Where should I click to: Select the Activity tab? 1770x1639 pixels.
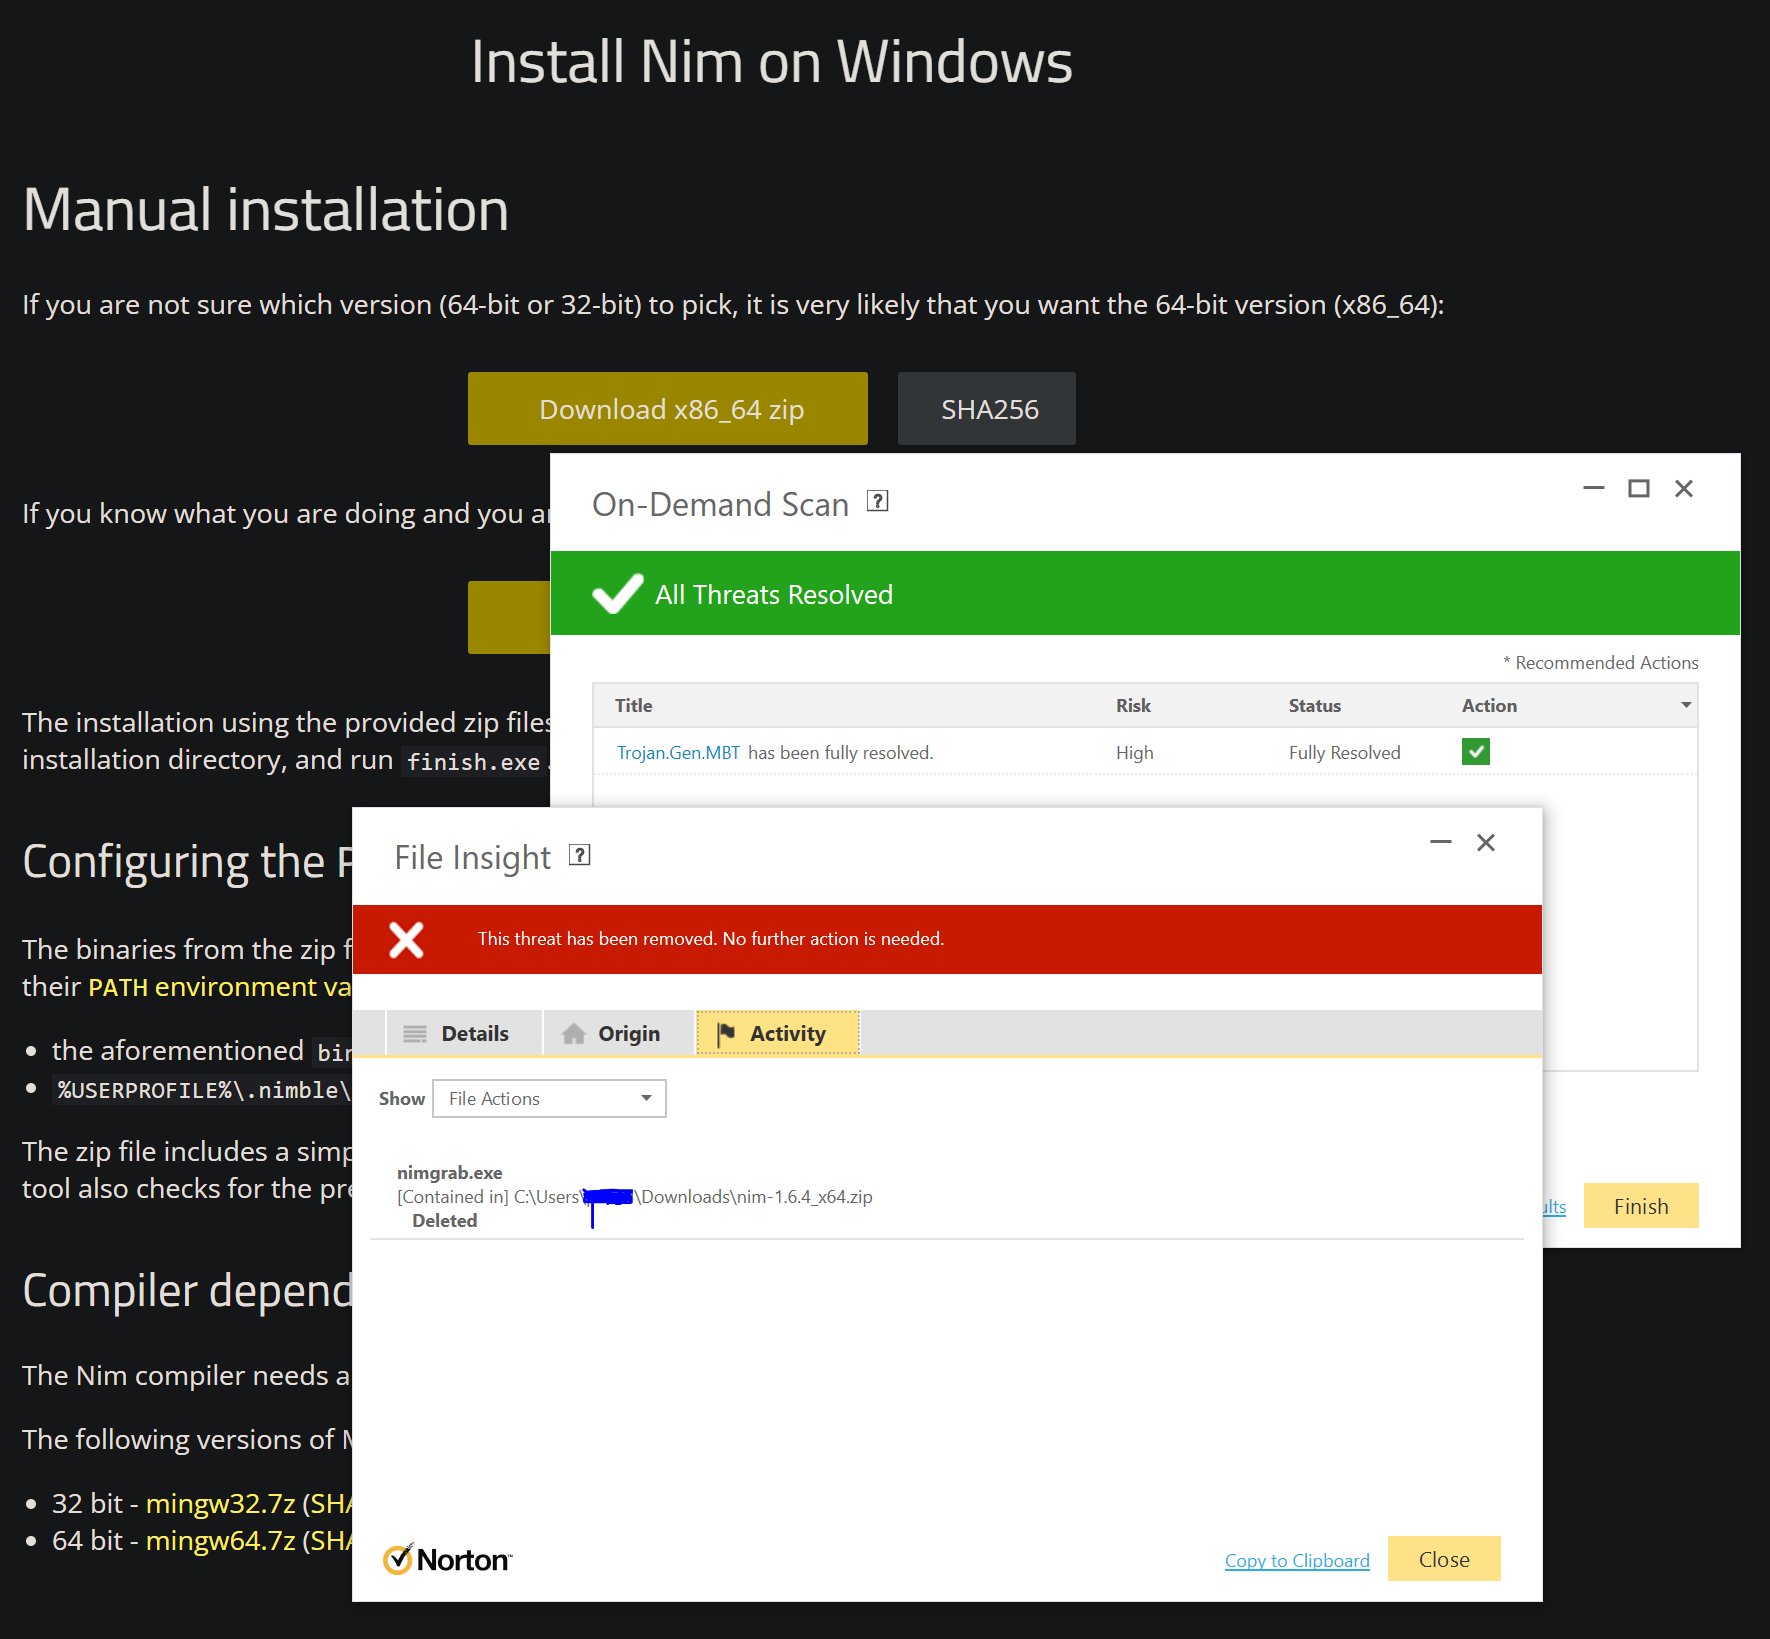(x=776, y=1034)
